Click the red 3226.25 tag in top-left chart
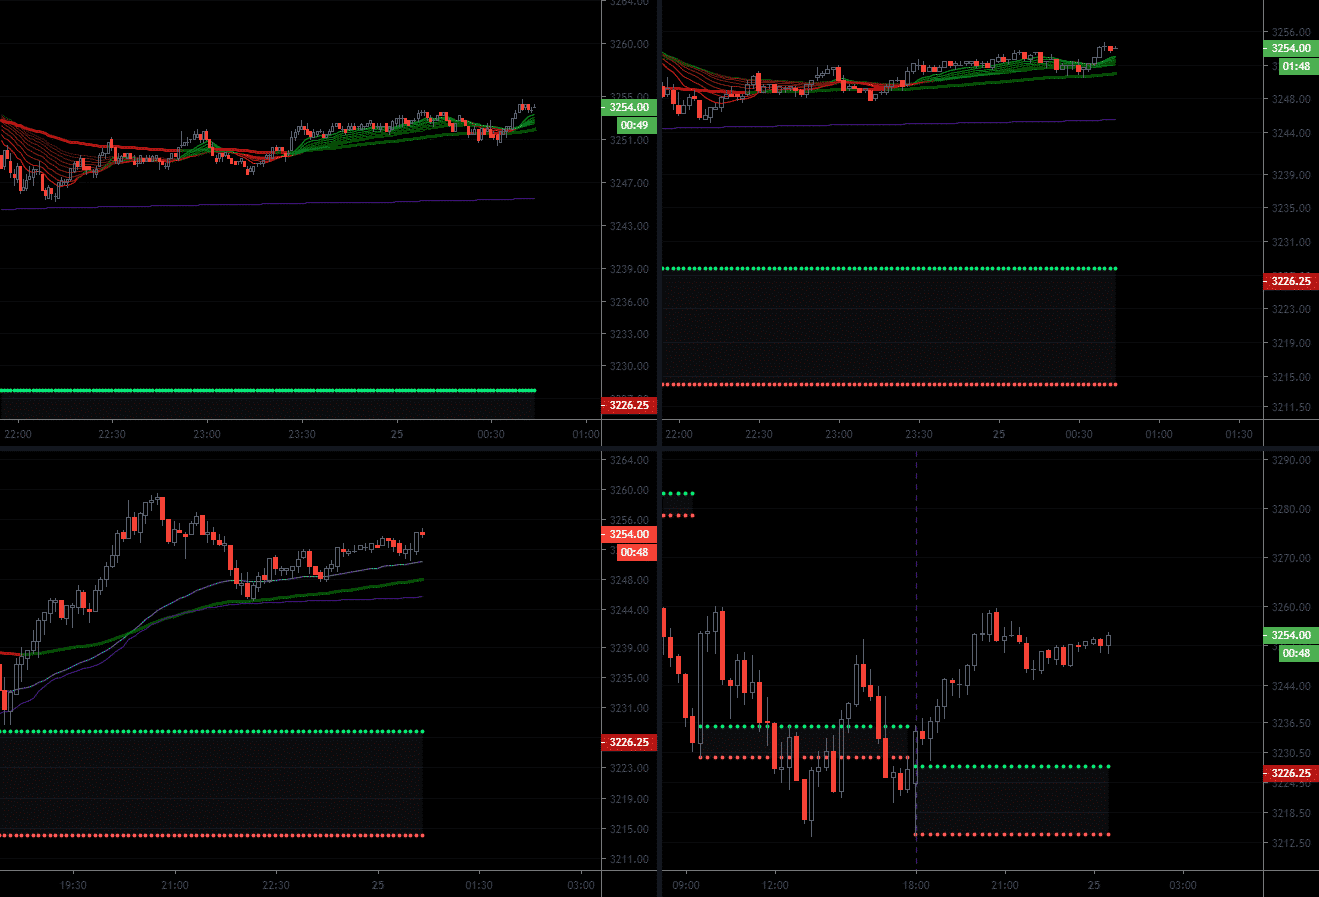The image size is (1319, 897). tap(629, 405)
